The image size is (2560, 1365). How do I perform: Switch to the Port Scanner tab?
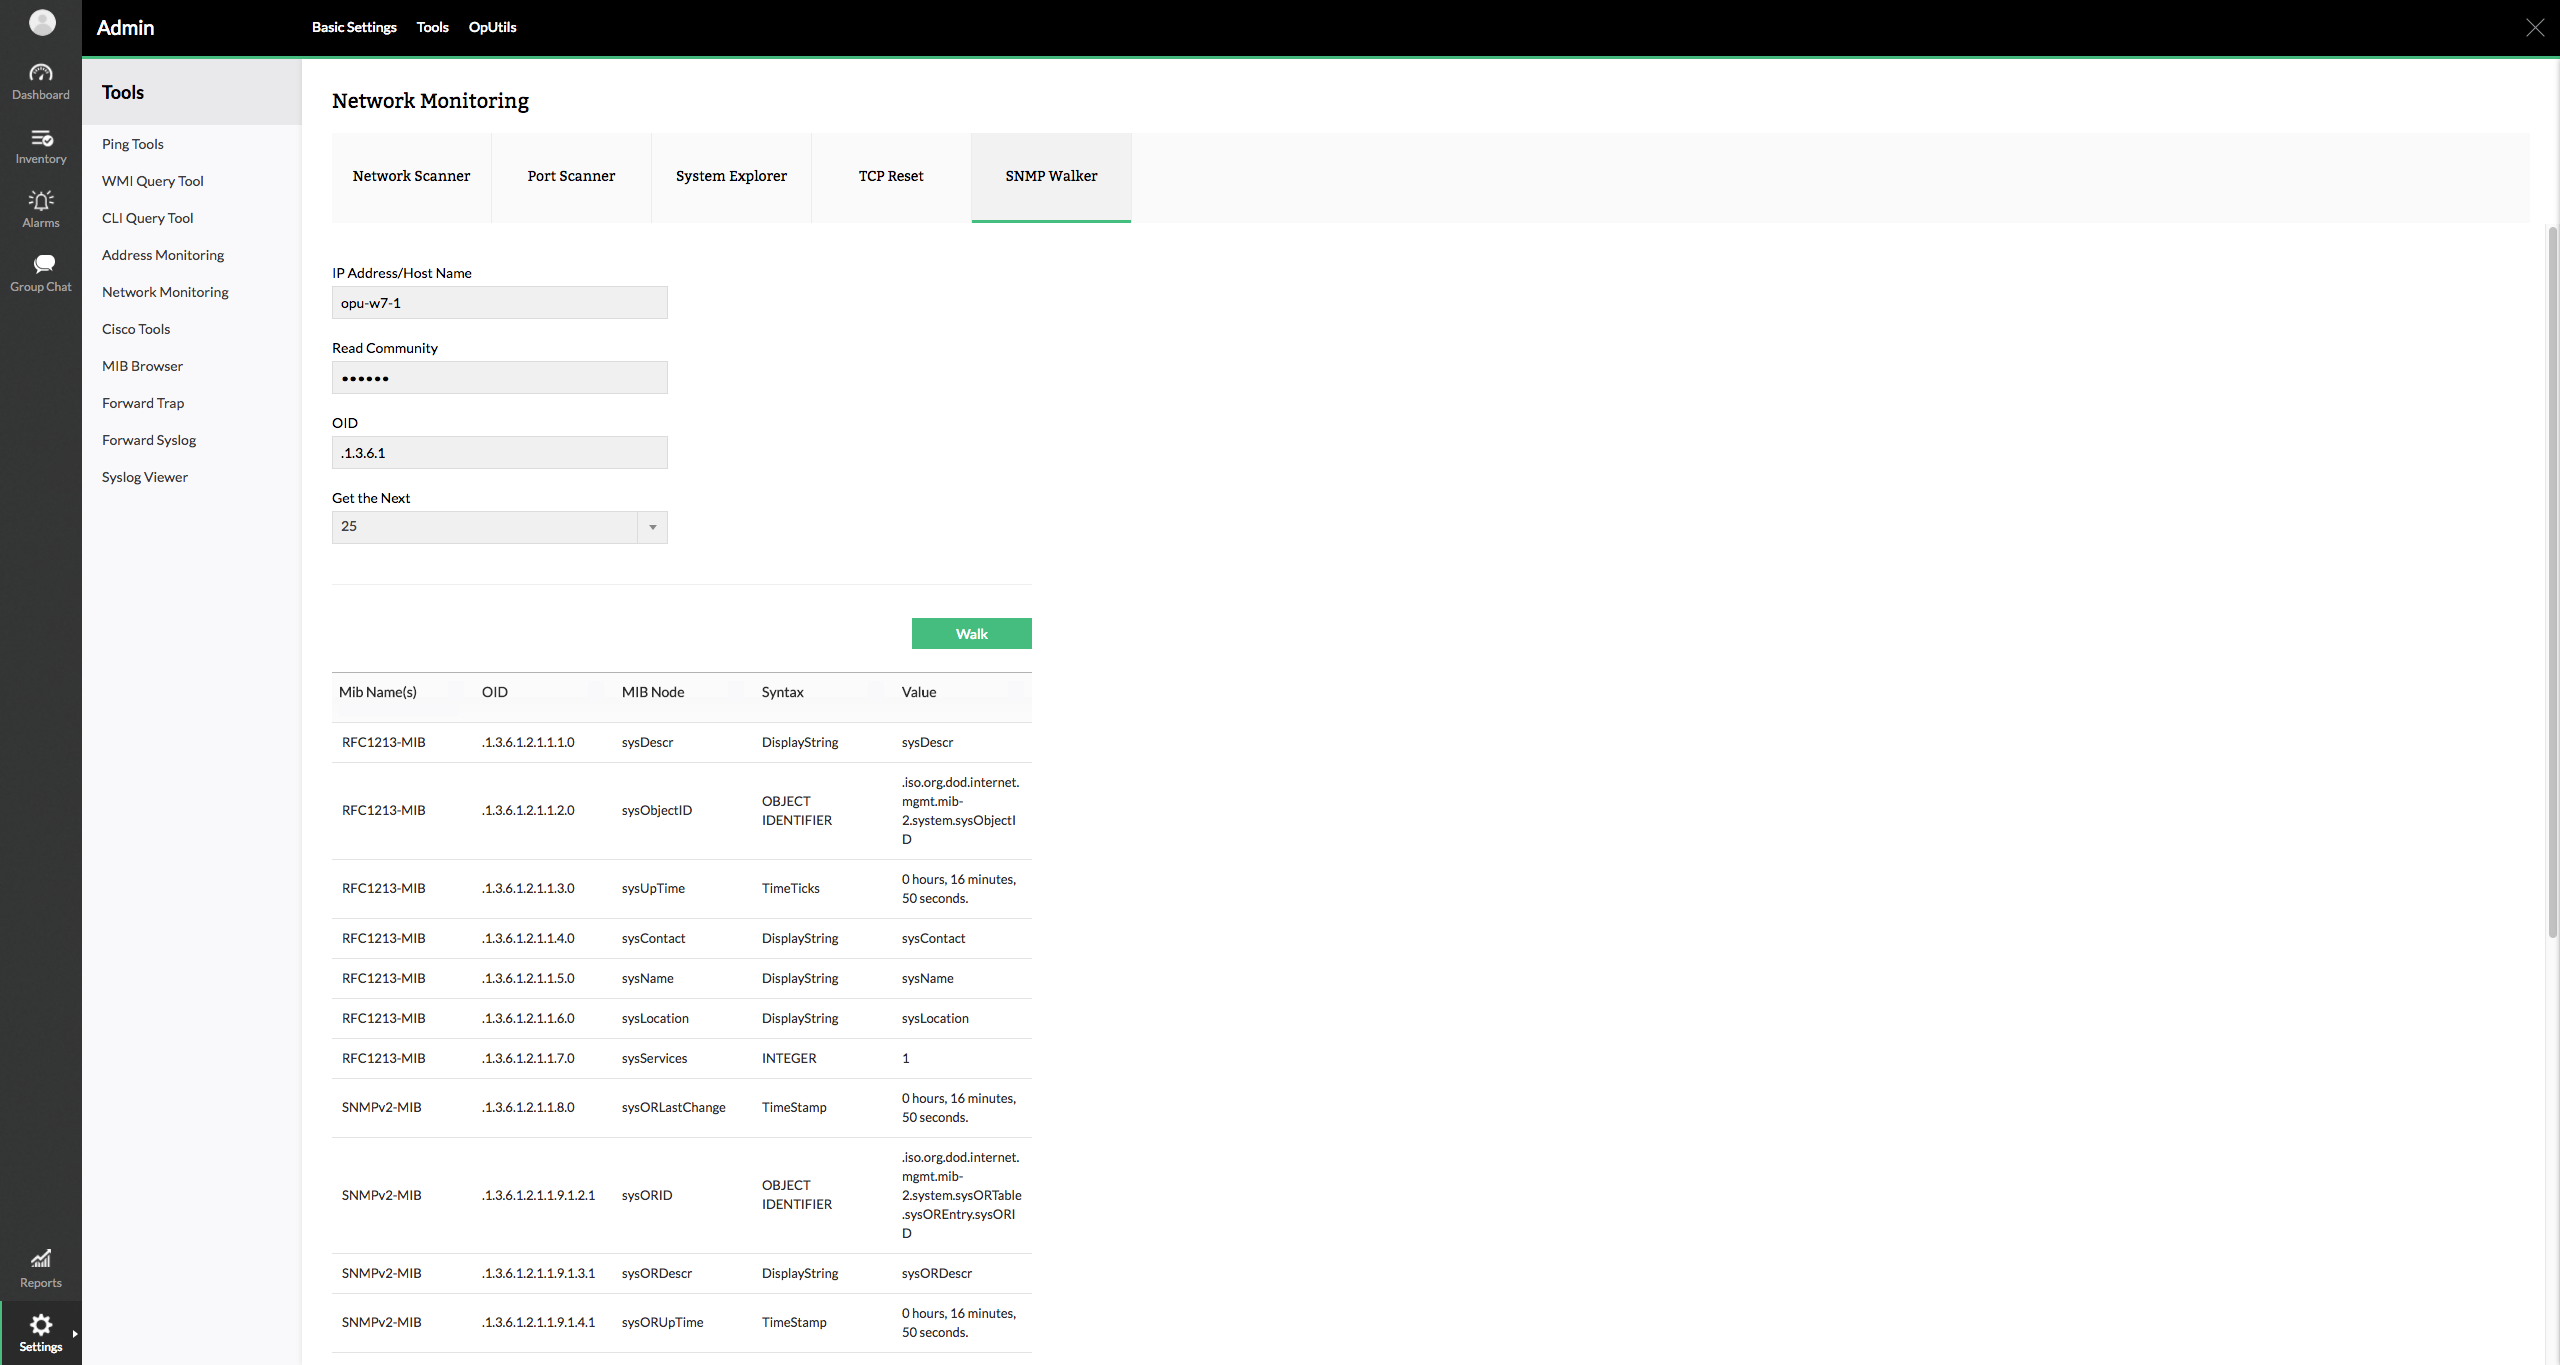tap(571, 176)
